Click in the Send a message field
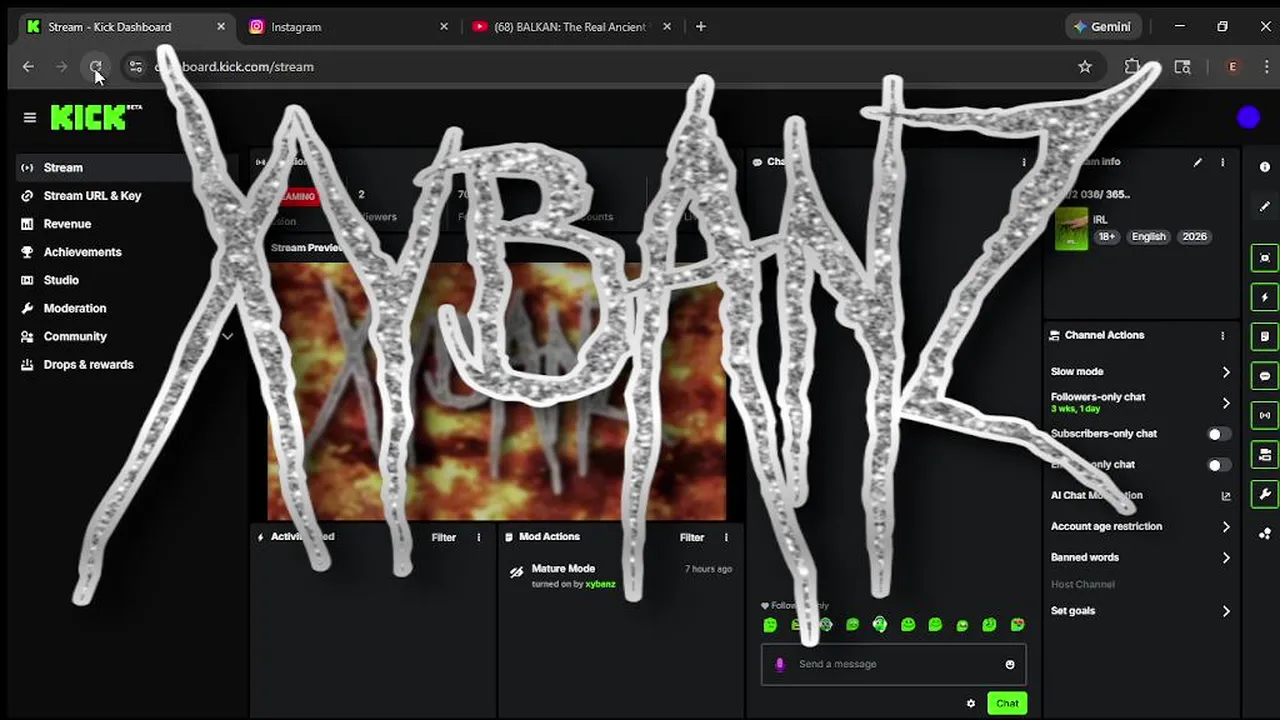The height and width of the screenshot is (720, 1280). point(893,664)
